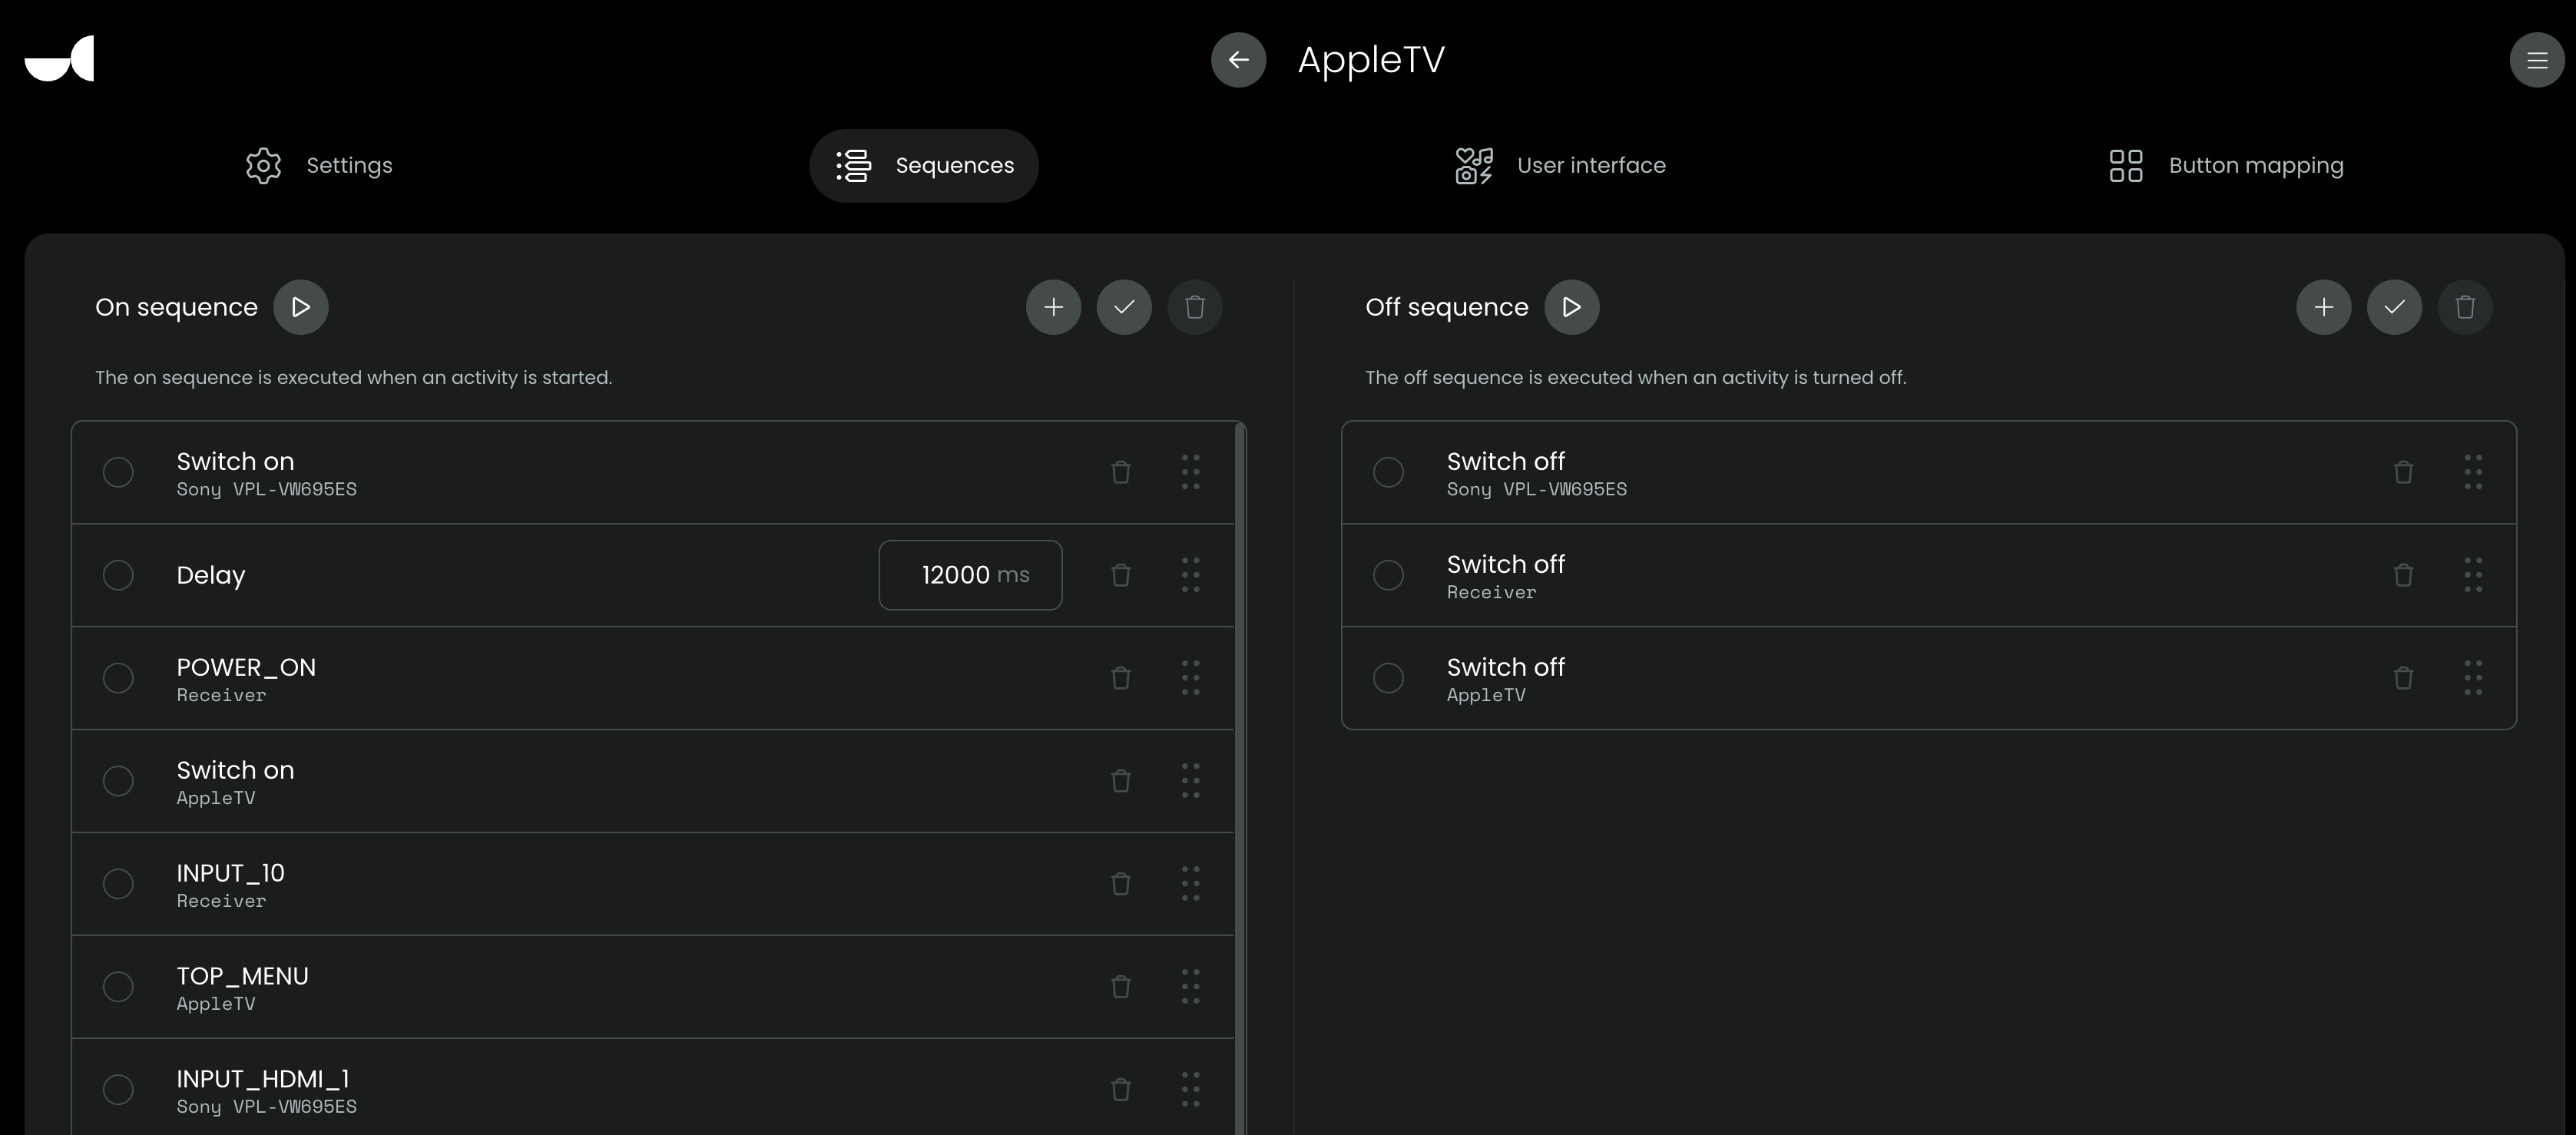The height and width of the screenshot is (1135, 2576).
Task: Click the AppleTV page title
Action: click(x=1371, y=60)
